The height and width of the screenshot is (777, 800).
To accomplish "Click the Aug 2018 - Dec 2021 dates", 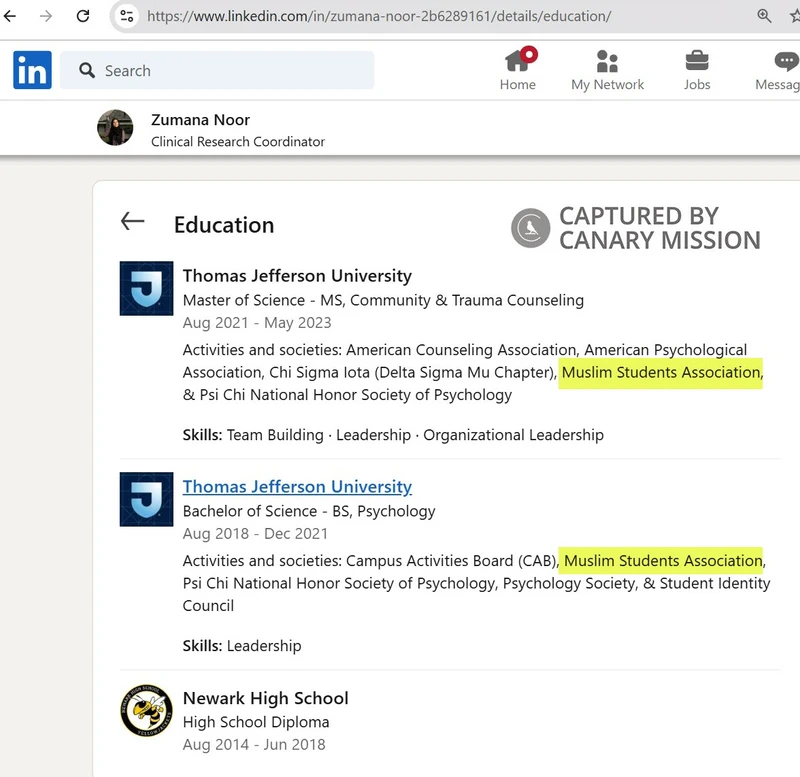I will (x=255, y=533).
